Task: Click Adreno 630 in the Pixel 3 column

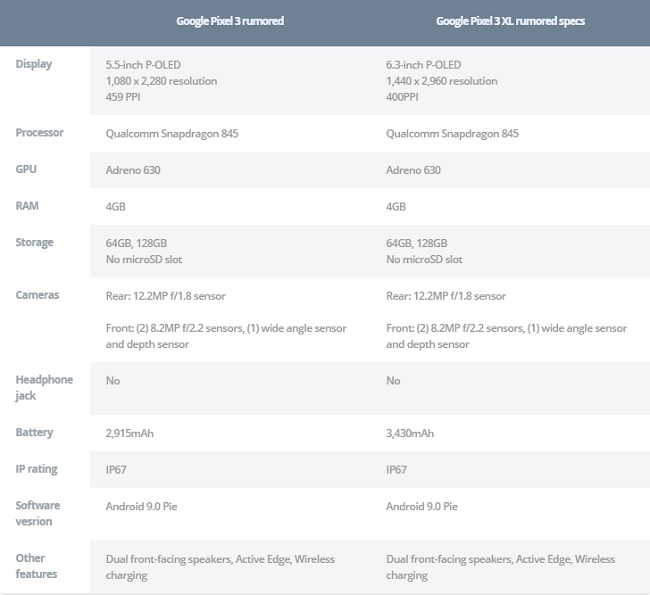Action: pos(133,170)
